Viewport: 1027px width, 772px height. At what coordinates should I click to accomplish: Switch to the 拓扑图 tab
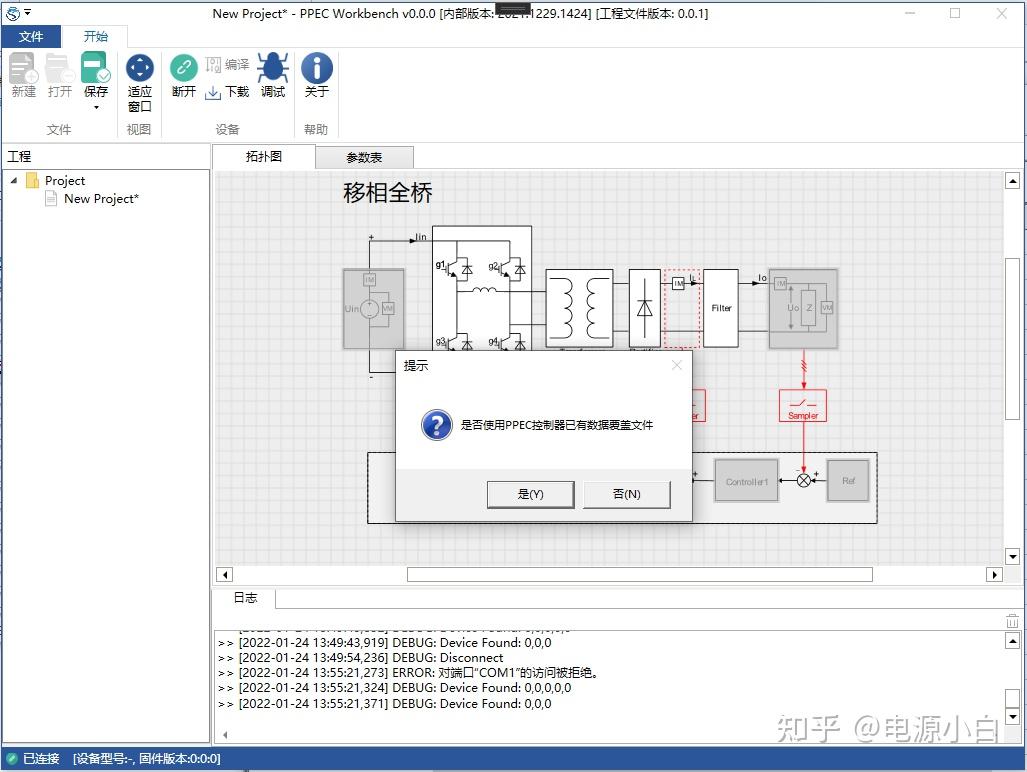click(263, 156)
